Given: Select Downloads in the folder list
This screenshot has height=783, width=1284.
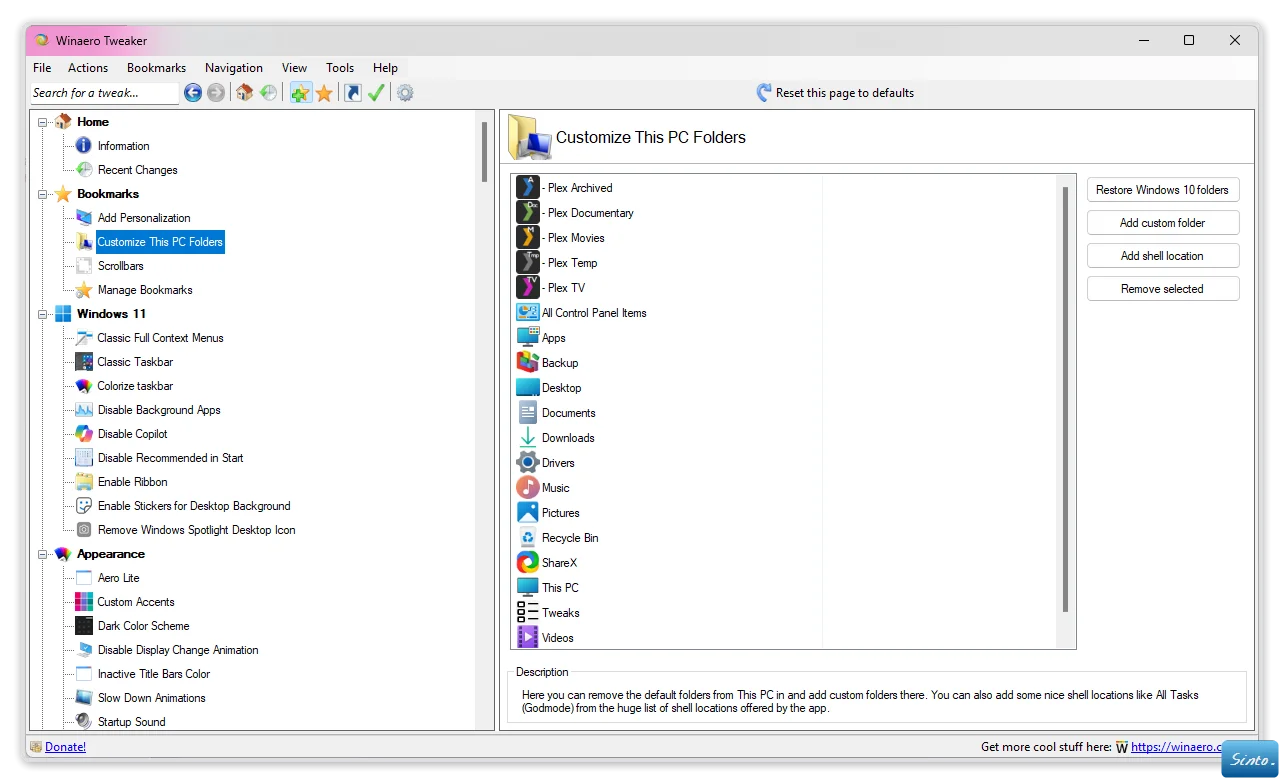Looking at the screenshot, I should tap(568, 437).
